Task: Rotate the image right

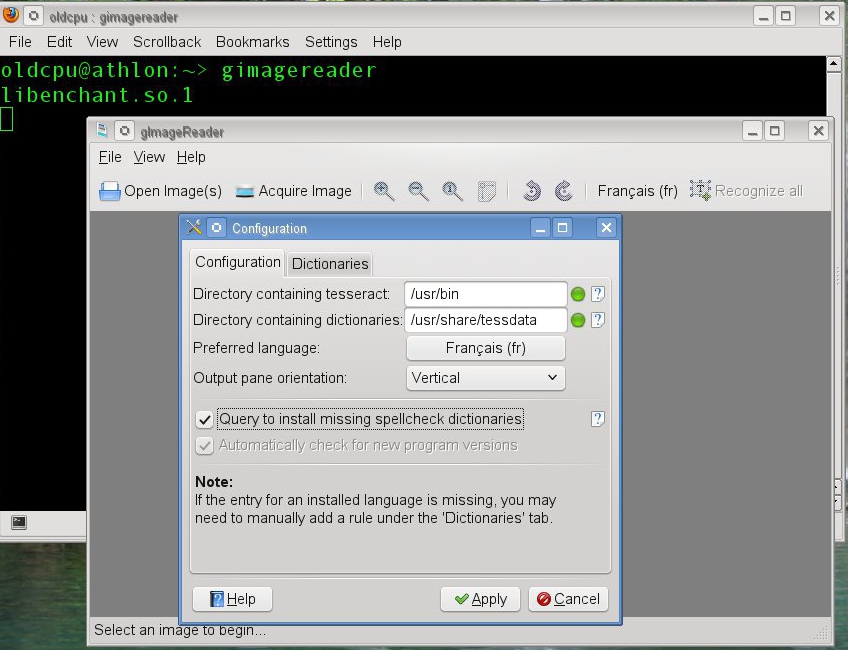Action: (x=564, y=191)
